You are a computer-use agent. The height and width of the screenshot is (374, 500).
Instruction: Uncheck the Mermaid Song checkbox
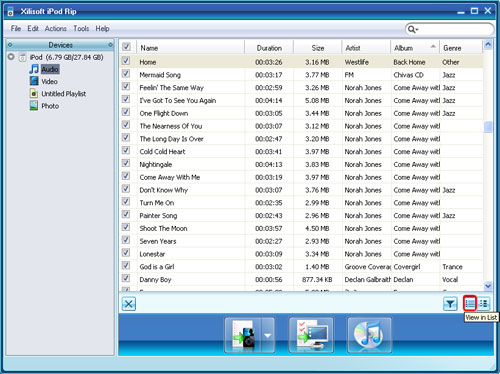126,73
